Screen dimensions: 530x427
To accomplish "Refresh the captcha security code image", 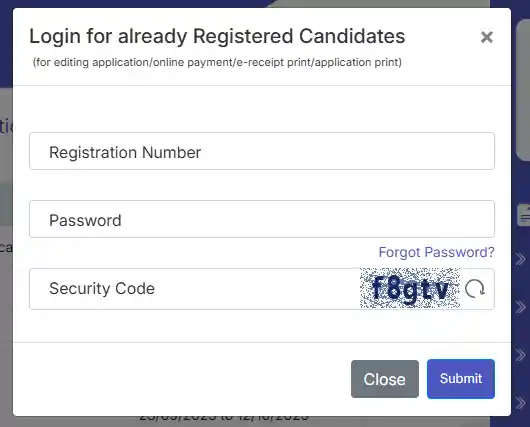I will 475,289.
